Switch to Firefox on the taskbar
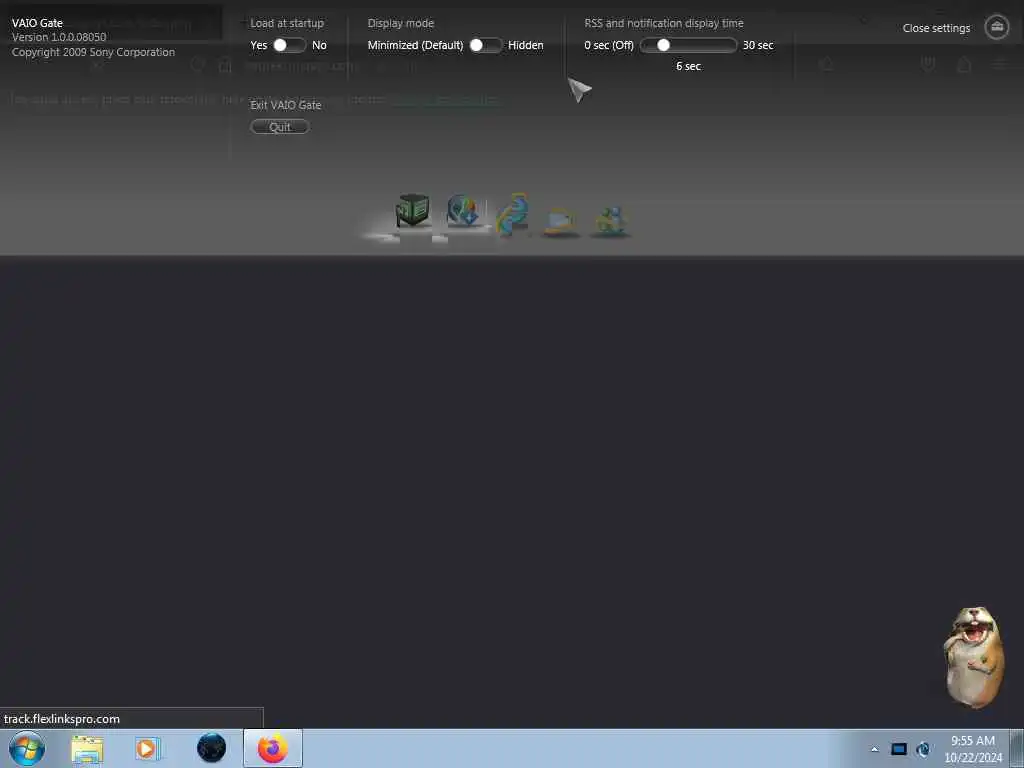 (x=273, y=748)
